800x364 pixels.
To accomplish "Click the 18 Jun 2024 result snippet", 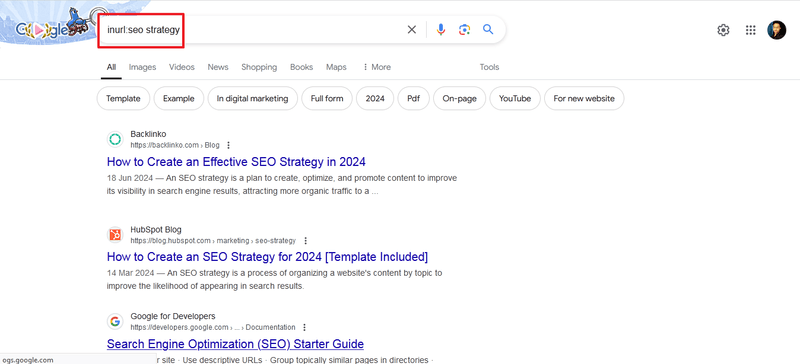I will (x=282, y=185).
